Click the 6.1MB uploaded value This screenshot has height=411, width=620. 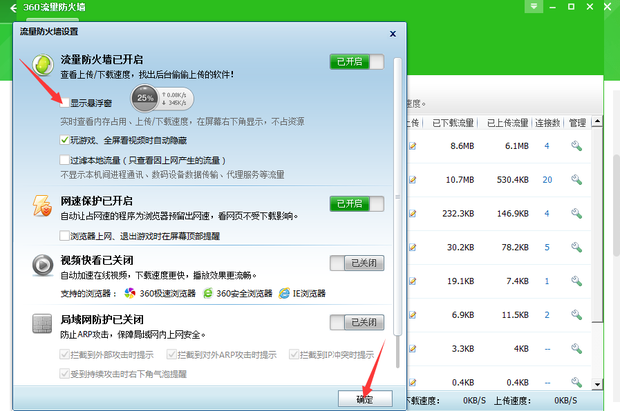(516, 146)
